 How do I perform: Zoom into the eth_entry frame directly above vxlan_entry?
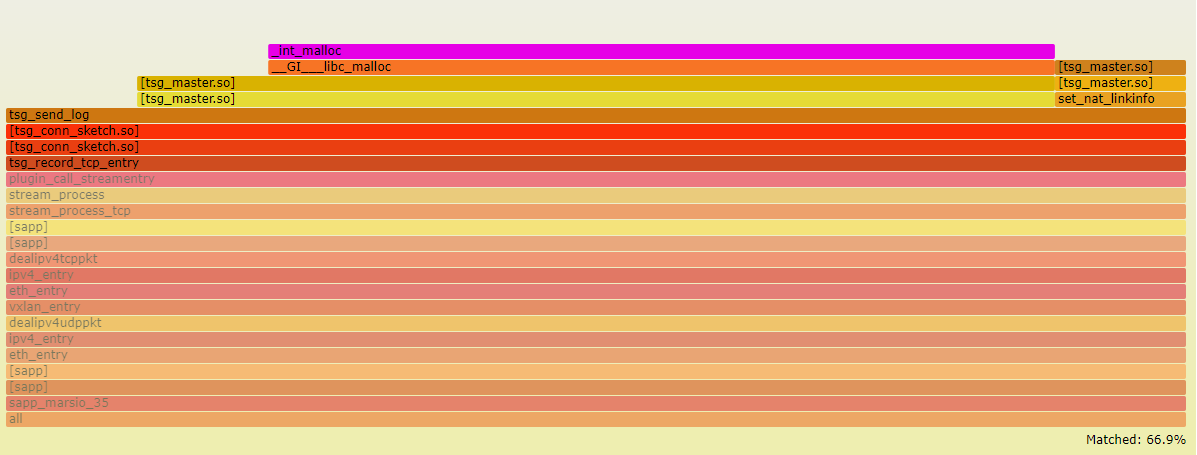point(596,291)
